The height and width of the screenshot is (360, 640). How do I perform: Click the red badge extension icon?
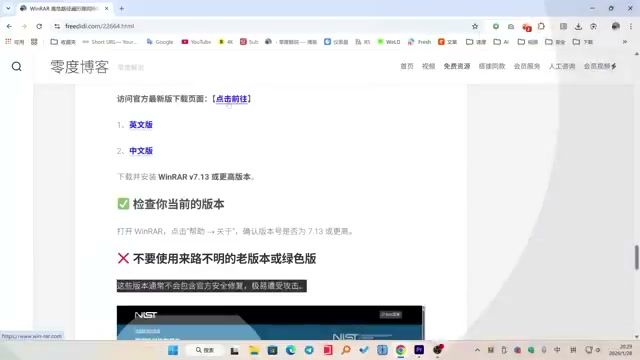point(526,27)
